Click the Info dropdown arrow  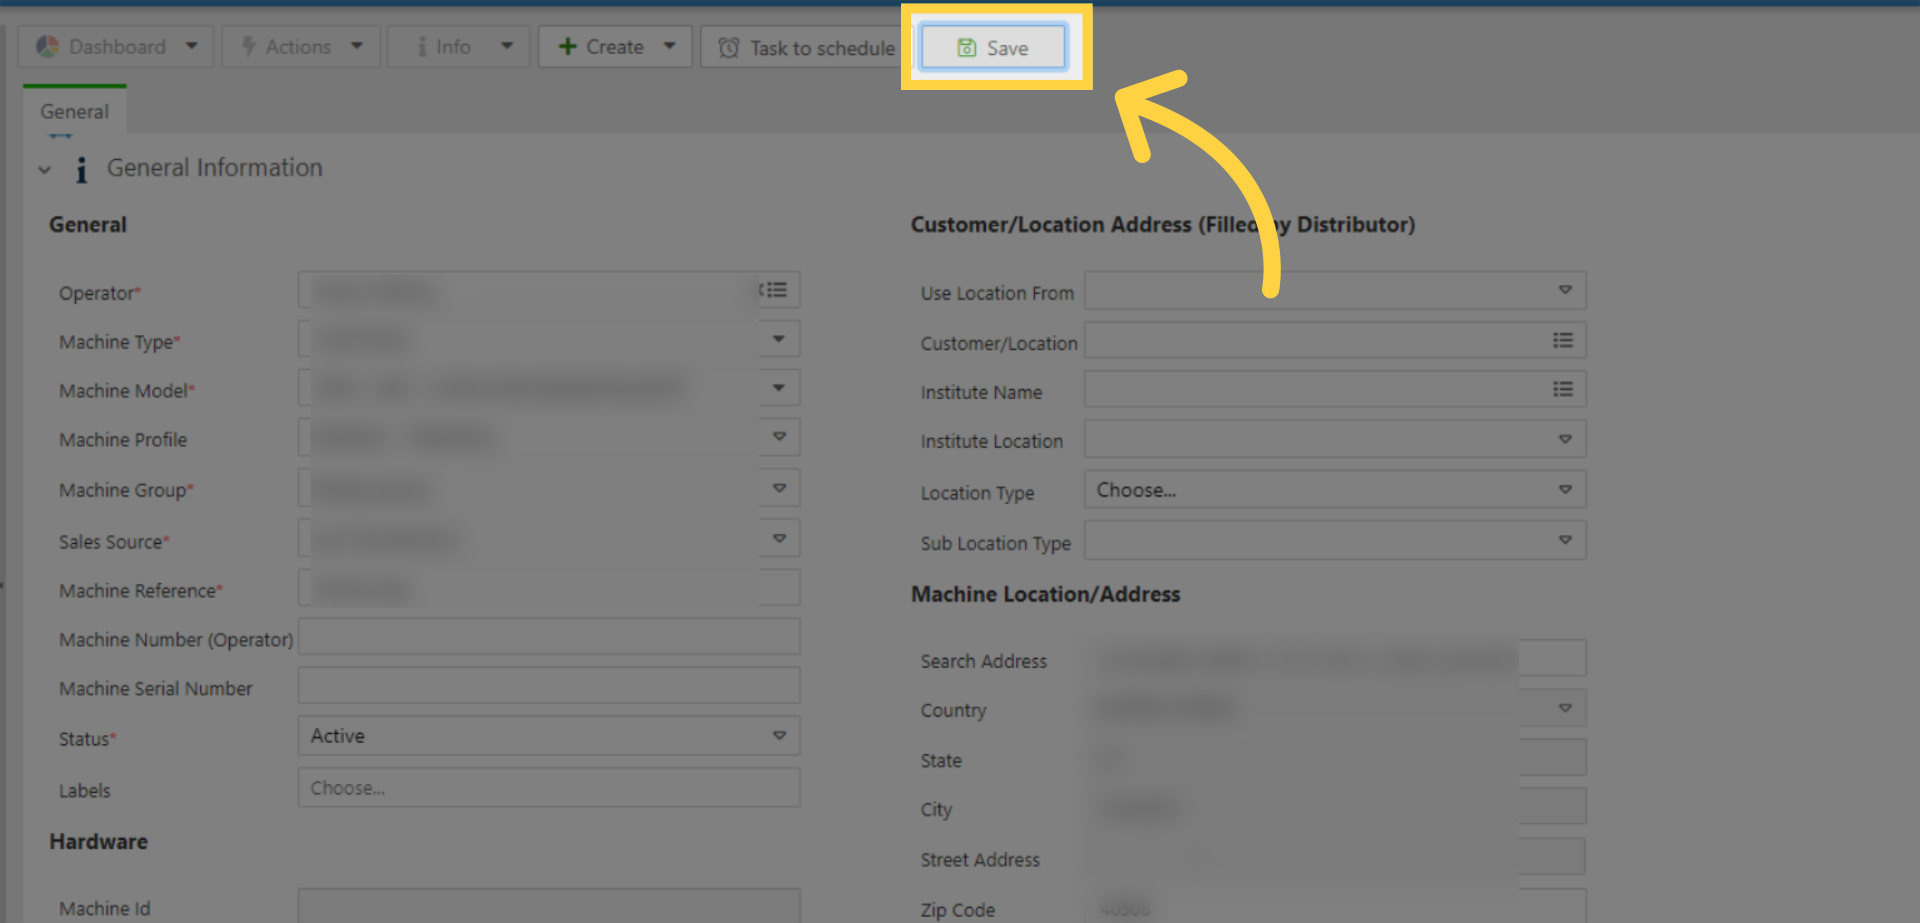pyautogui.click(x=507, y=46)
